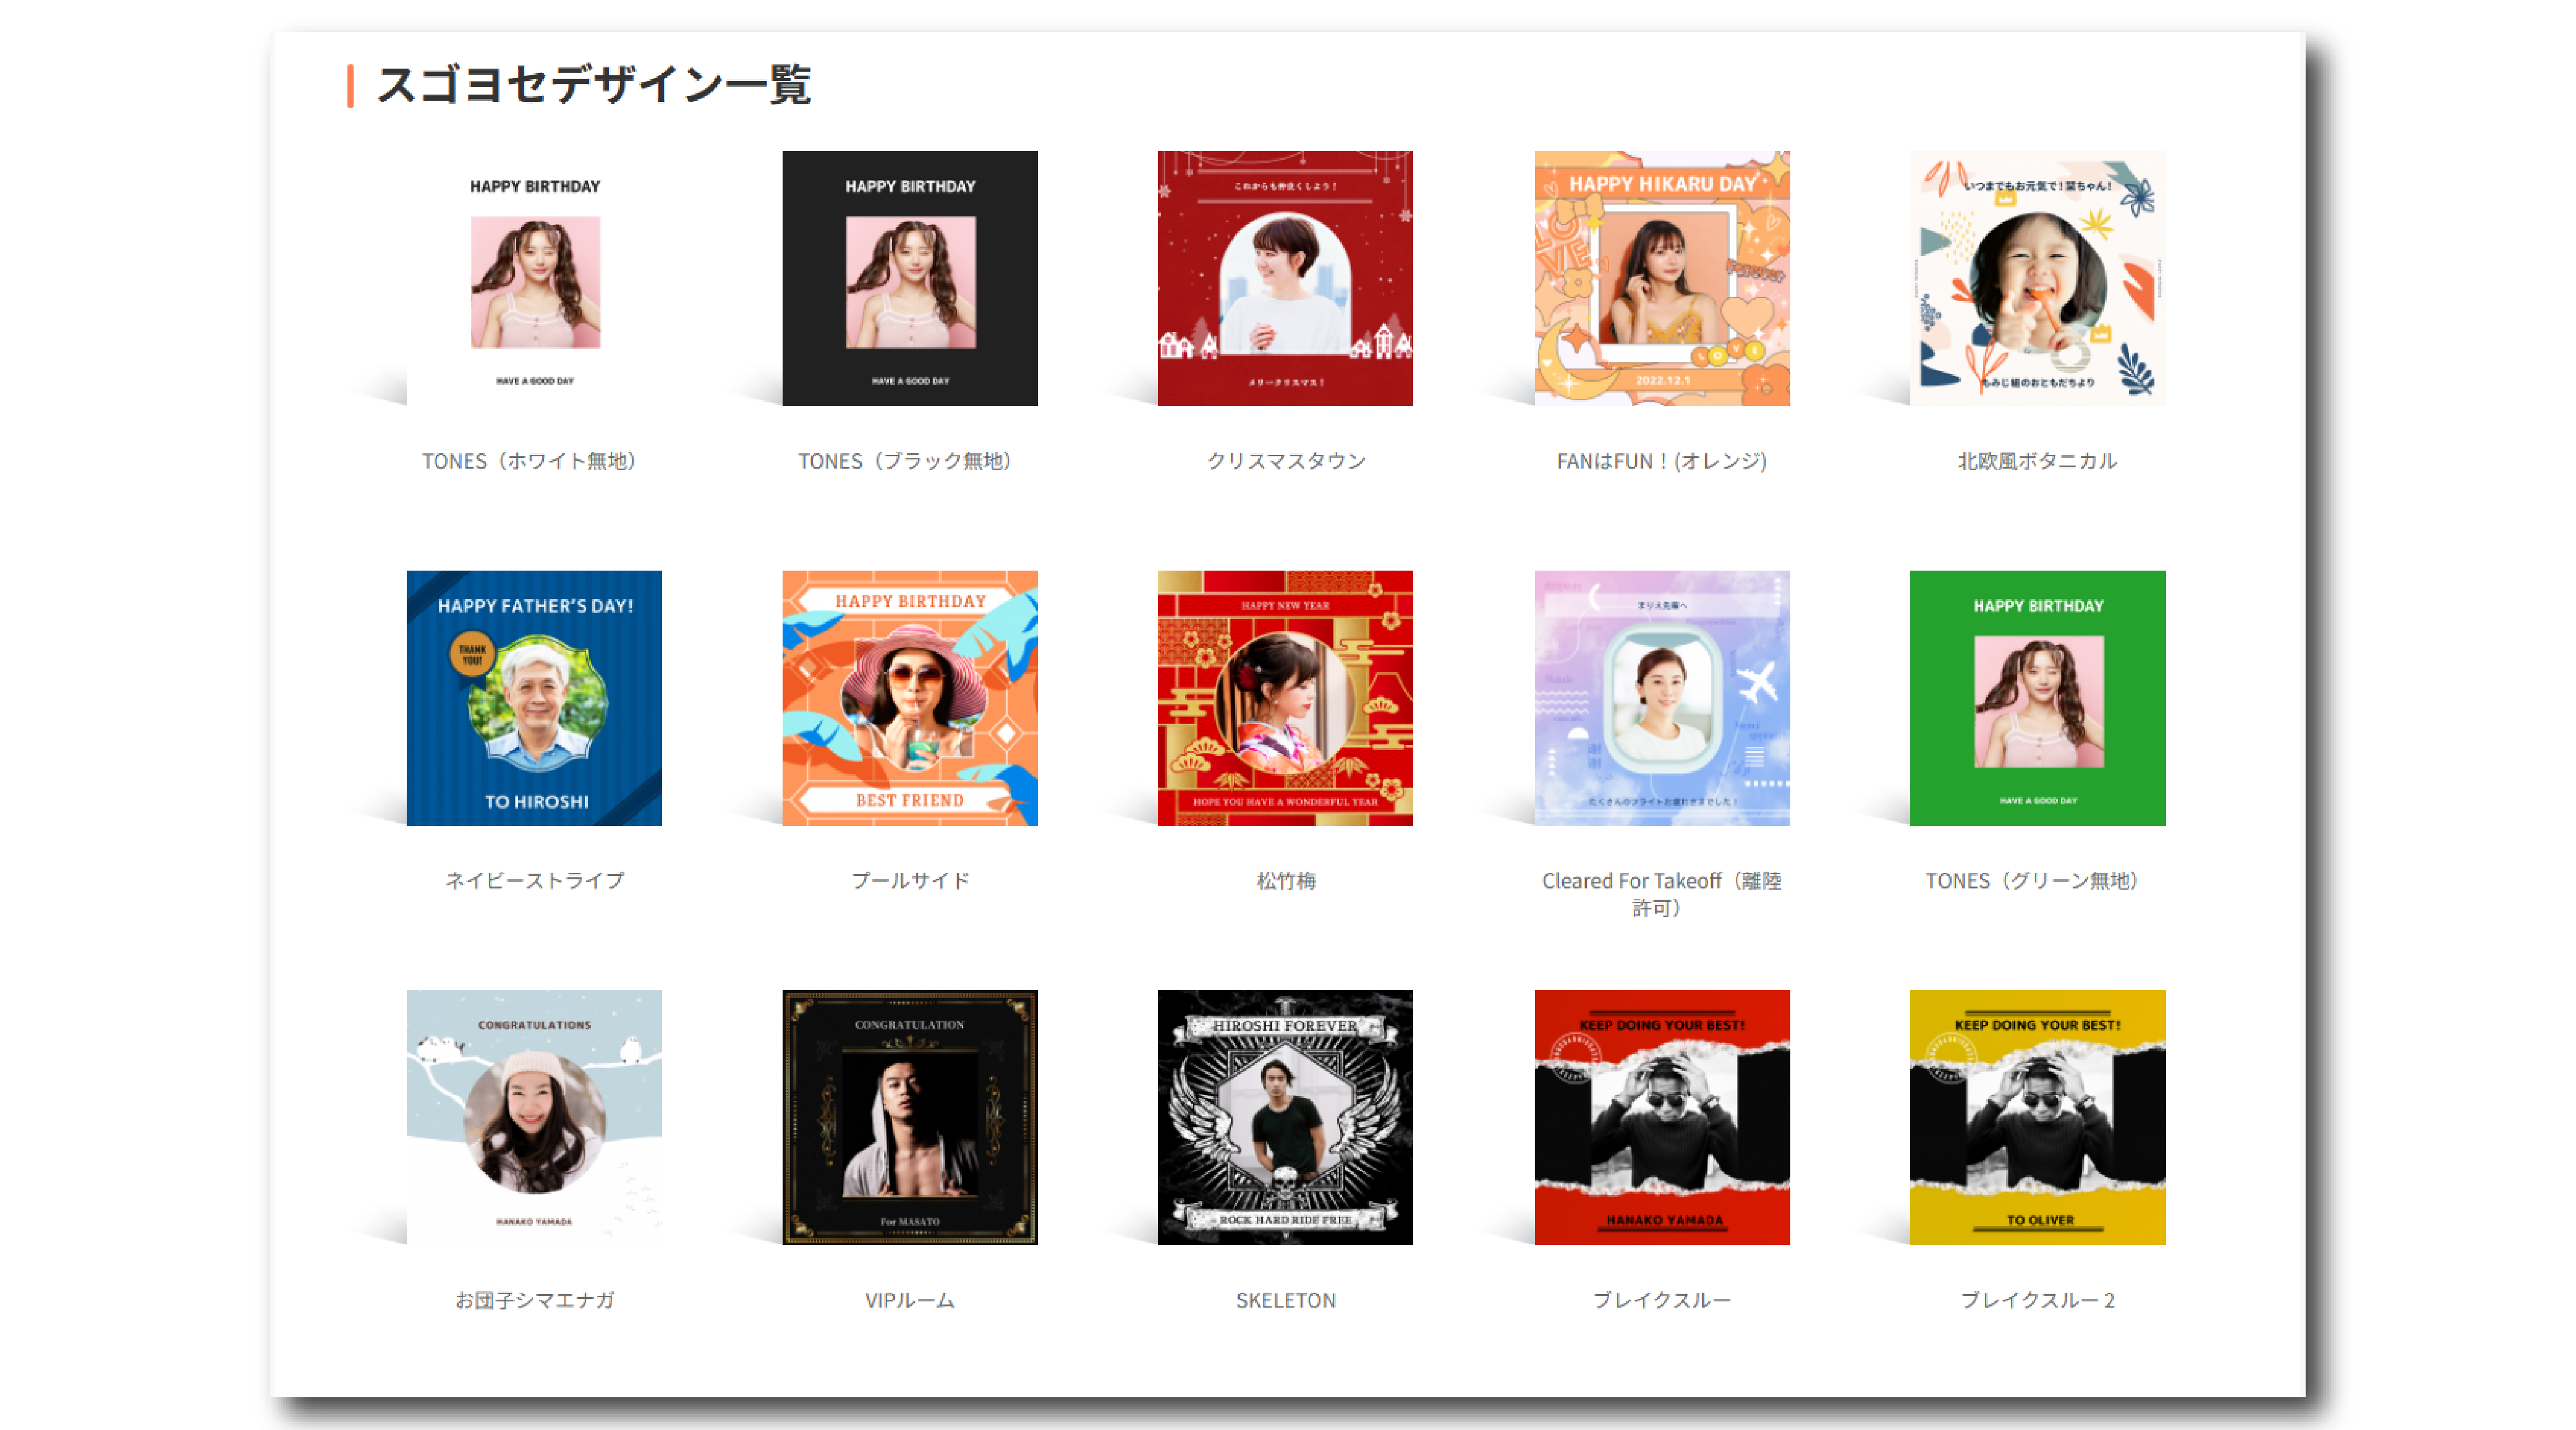Screen dimensions: 2576x1430
Task: Open the orange HAPPY HIKARU DAY design
Action: tap(1661, 278)
